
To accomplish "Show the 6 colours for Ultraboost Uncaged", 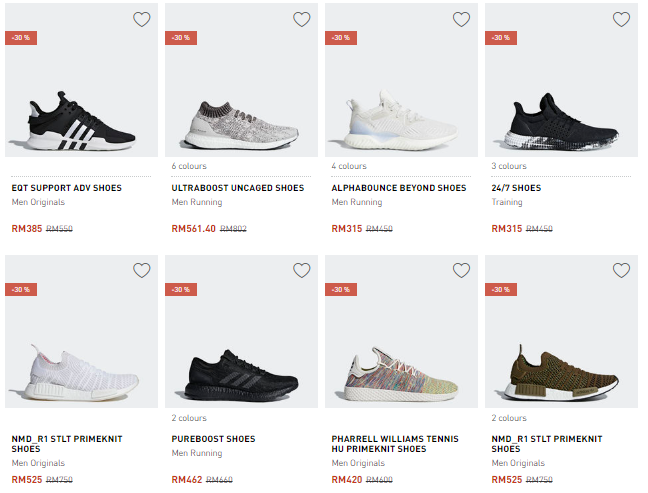I will tap(189, 166).
